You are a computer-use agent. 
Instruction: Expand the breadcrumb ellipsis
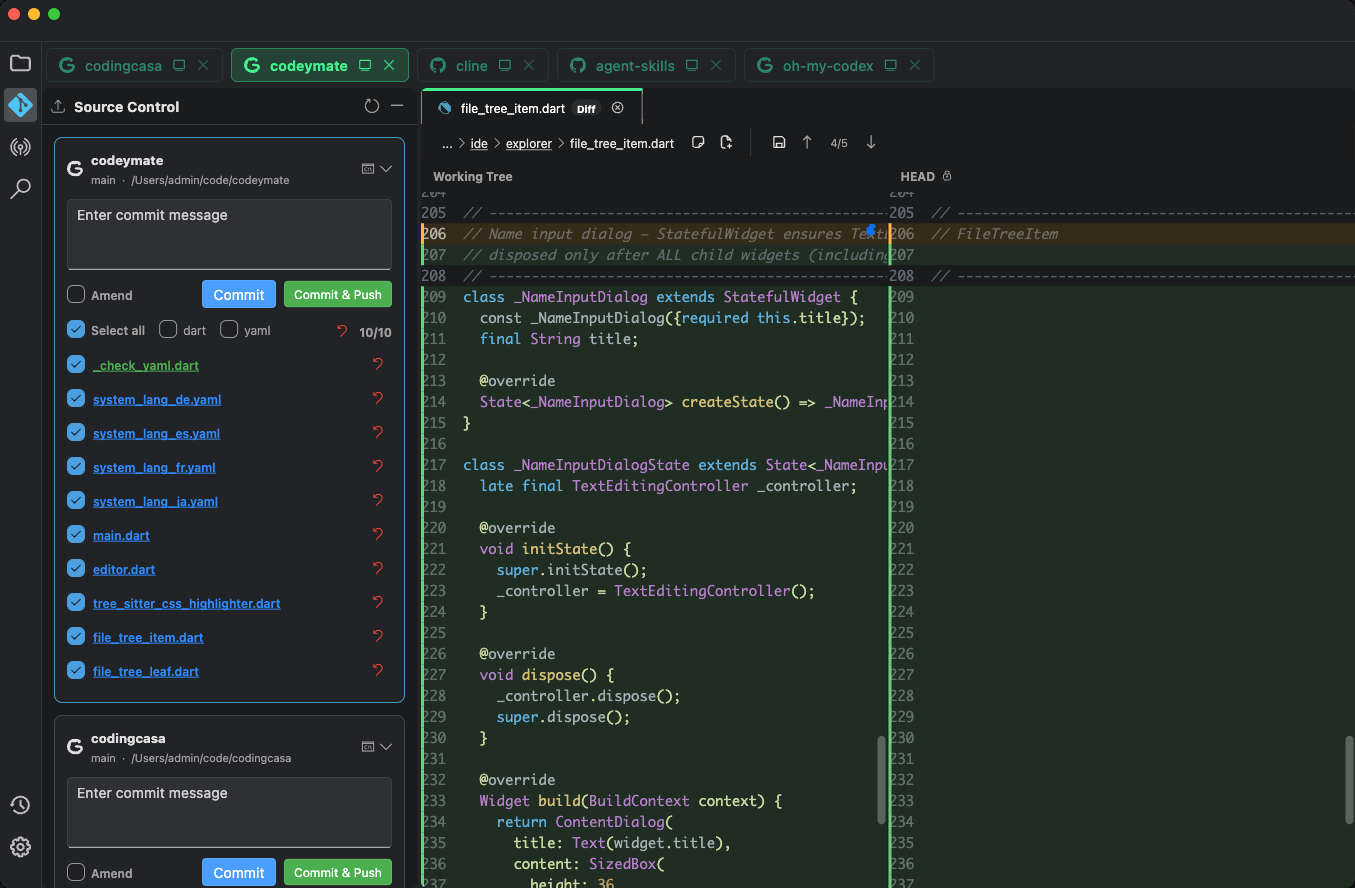point(448,144)
